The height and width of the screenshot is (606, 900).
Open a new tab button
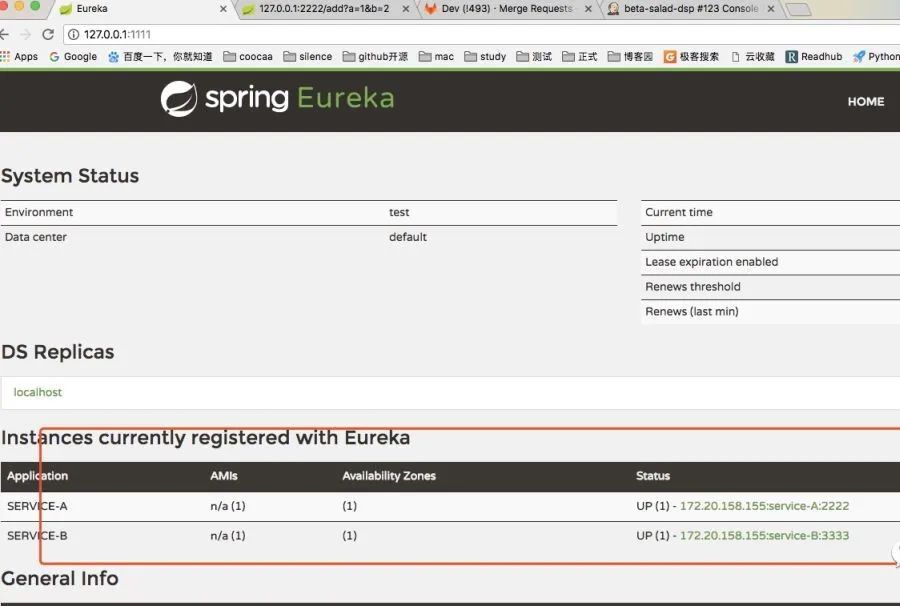point(798,9)
